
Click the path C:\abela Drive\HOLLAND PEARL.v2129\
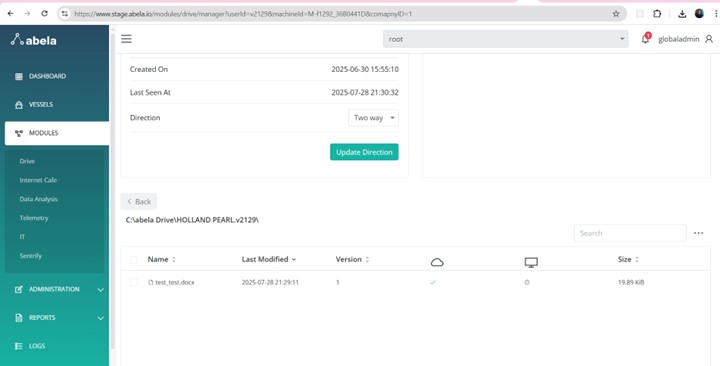tap(192, 220)
